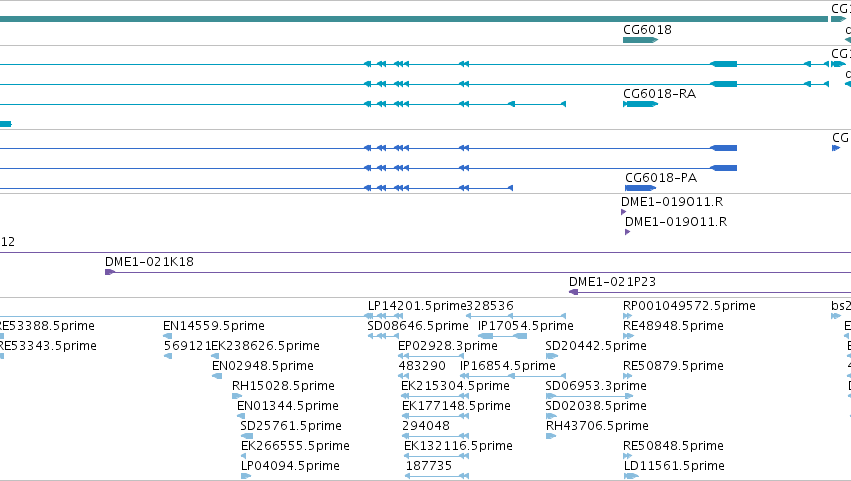Select EST EN14559.5prime
This screenshot has width=851, height=481.
(x=214, y=326)
